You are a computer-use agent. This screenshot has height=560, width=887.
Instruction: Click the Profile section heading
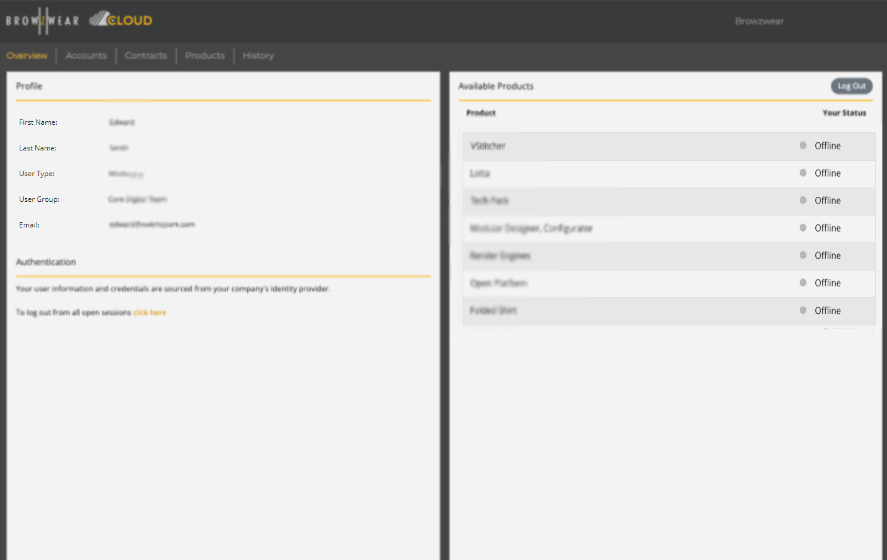(29, 86)
